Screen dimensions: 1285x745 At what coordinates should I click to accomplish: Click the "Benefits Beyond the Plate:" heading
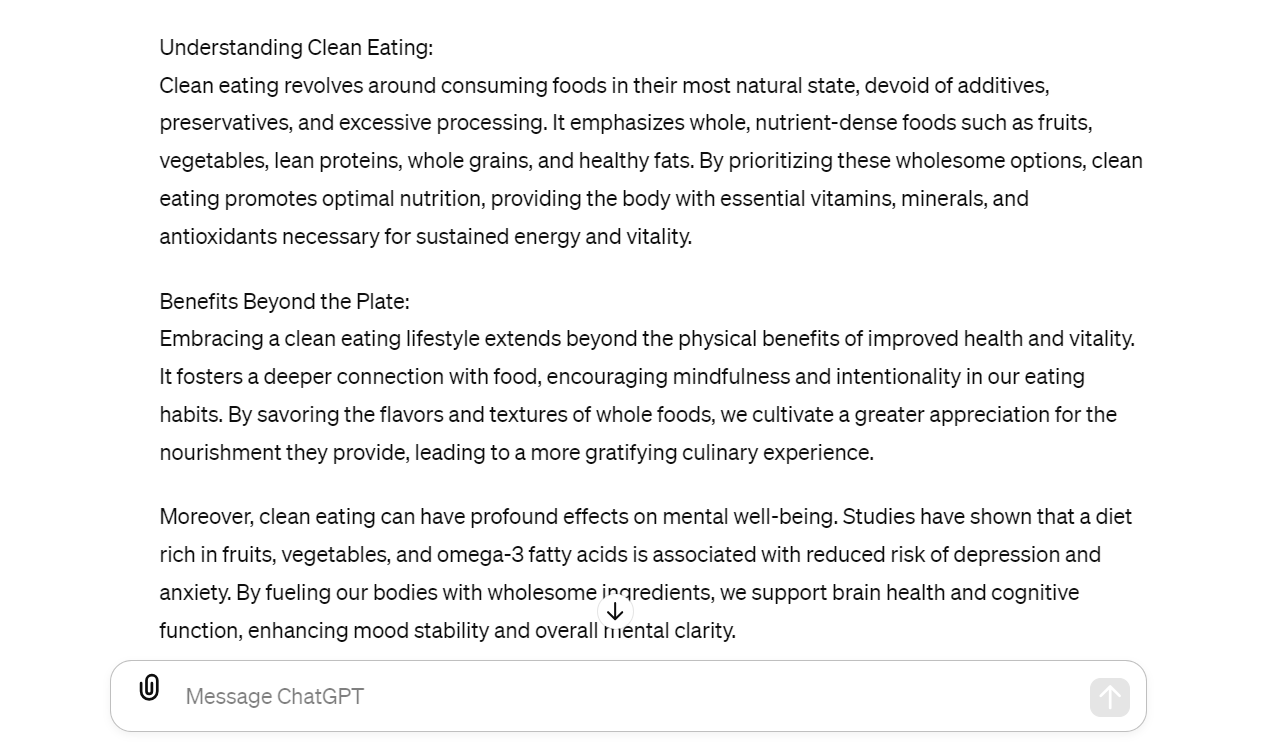pos(284,302)
